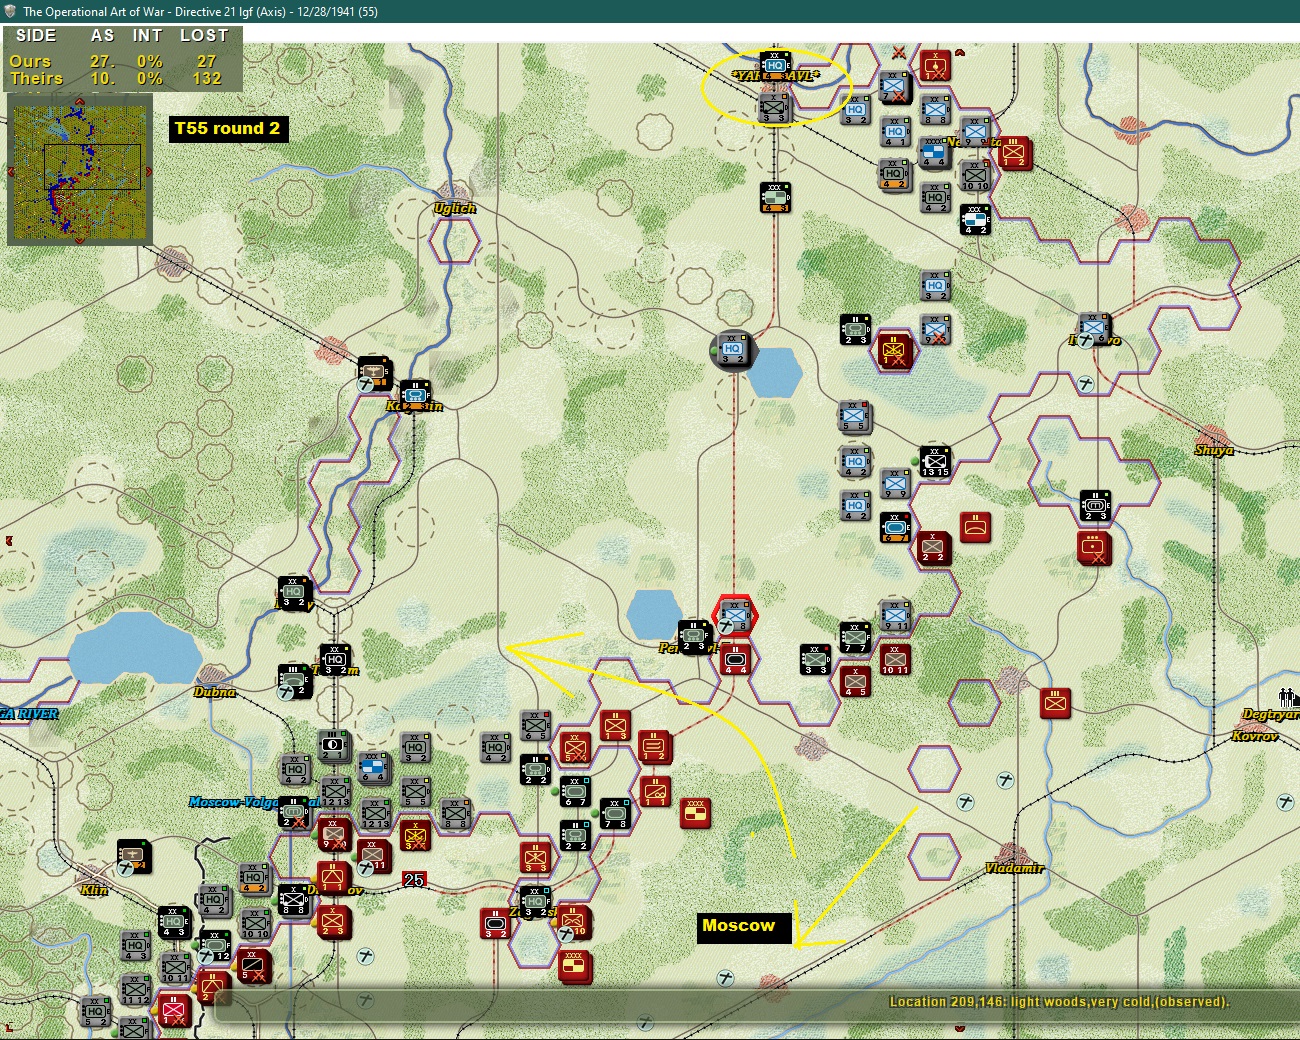Select the black XX counter marked 7 7
1300x1040 pixels.
pos(855,637)
